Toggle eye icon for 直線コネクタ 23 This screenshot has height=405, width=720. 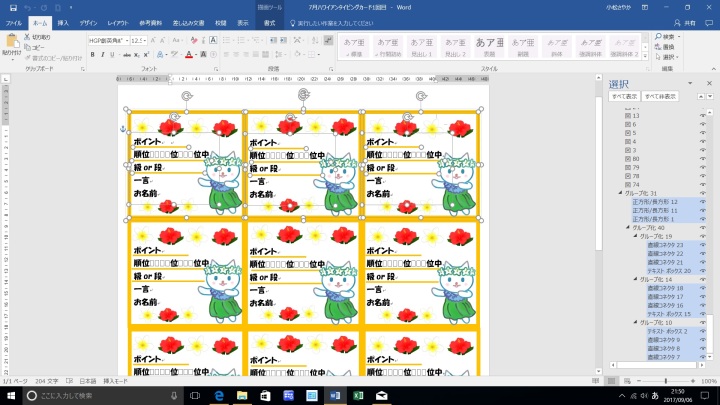[x=703, y=245]
